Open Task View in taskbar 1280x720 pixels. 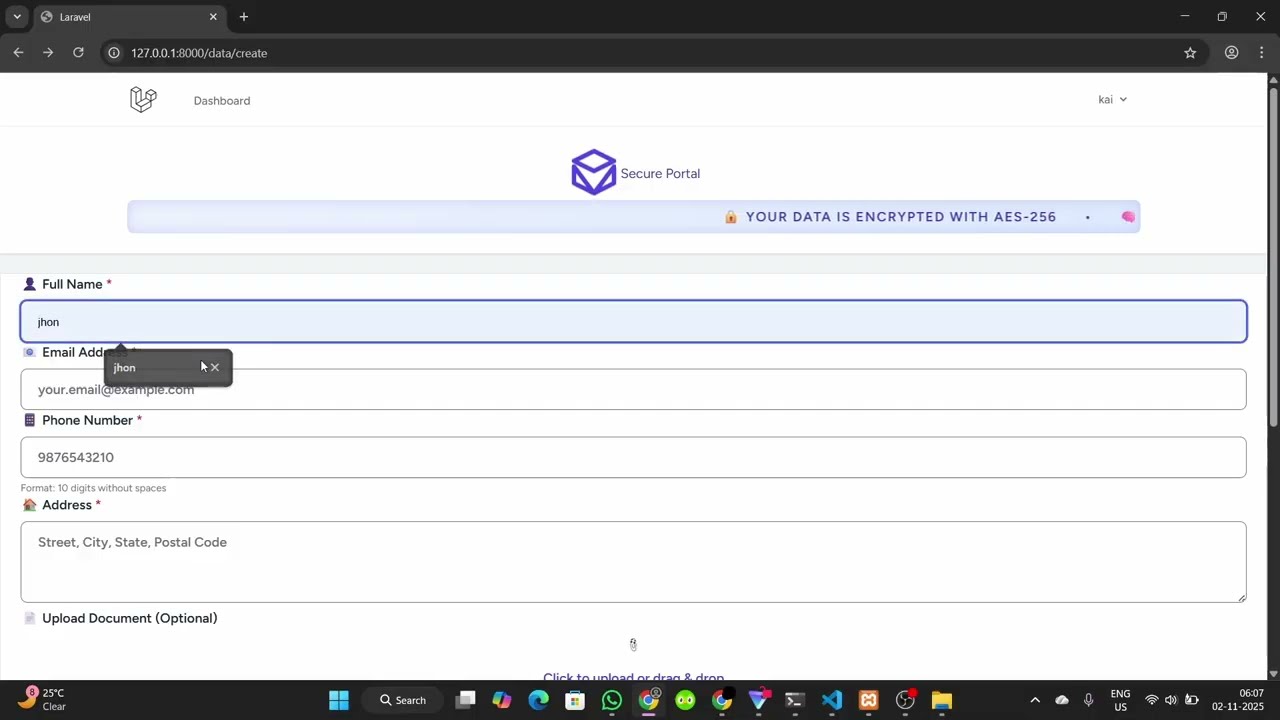(x=465, y=700)
